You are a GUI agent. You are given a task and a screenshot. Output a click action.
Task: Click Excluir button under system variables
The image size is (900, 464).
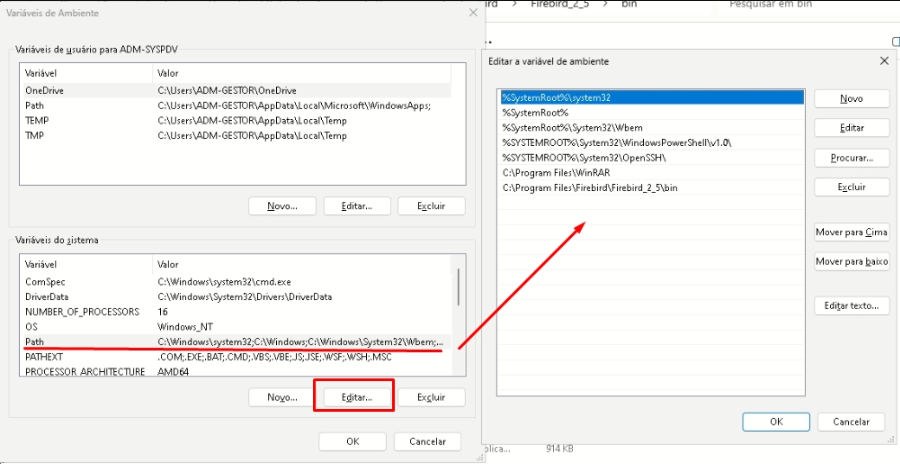click(x=431, y=397)
